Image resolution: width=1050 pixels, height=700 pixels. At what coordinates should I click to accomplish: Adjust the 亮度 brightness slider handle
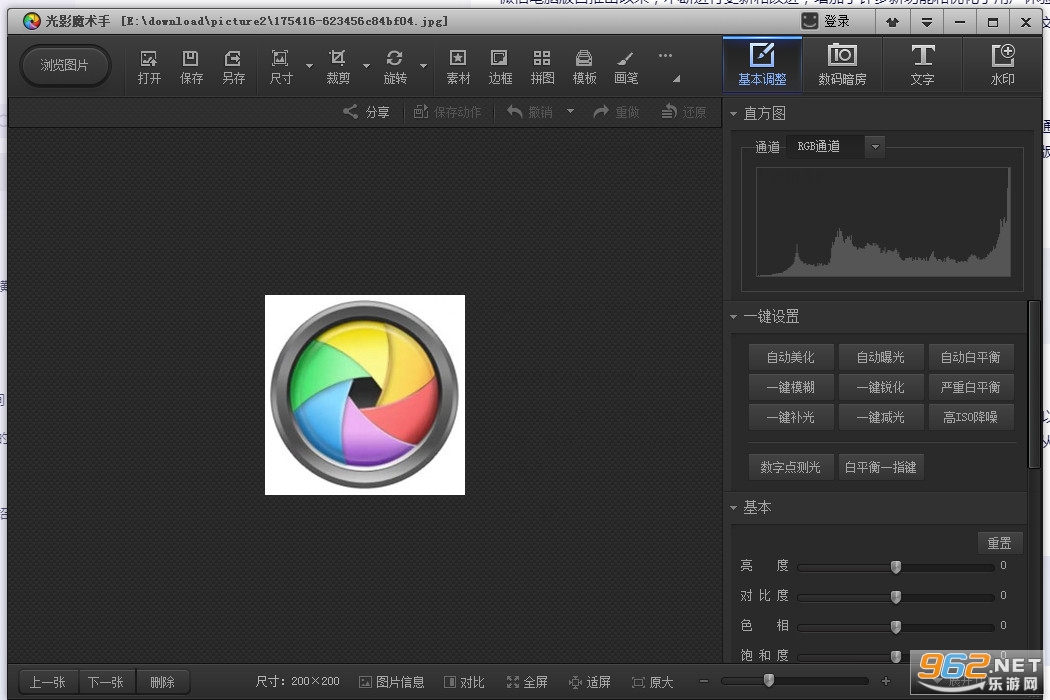[x=895, y=567]
